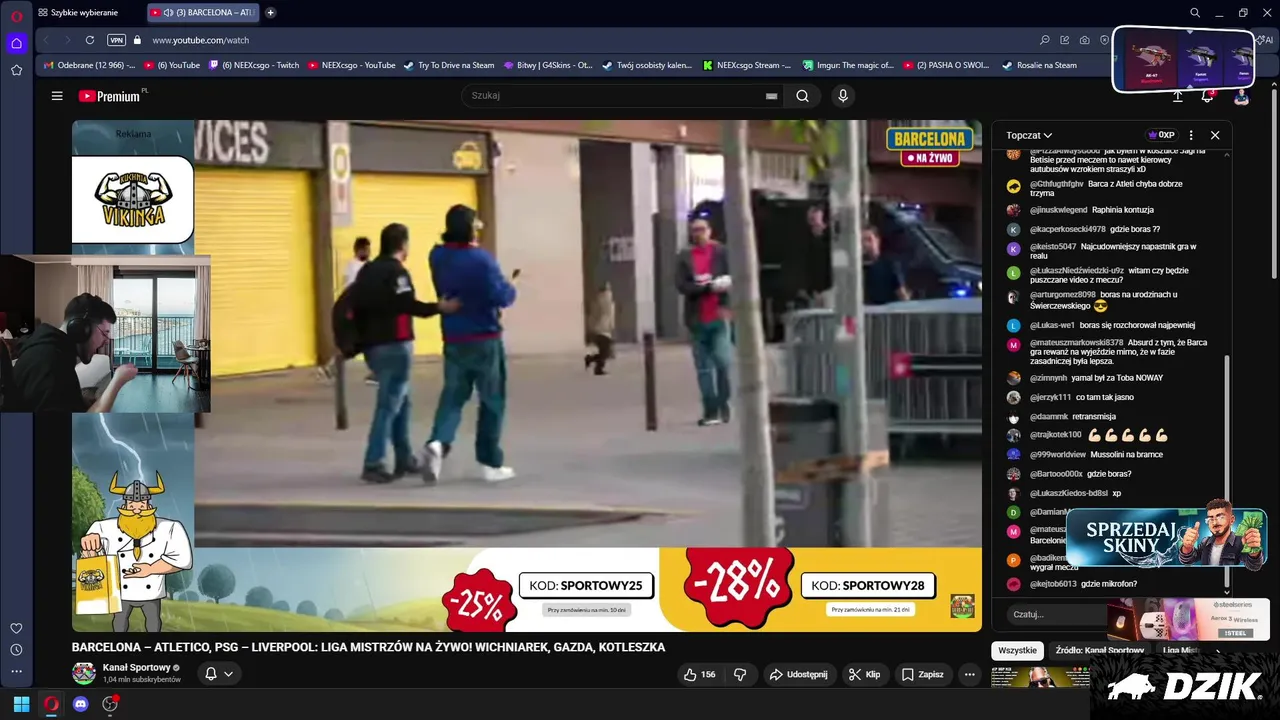Open Opera sidebar heart pinboards icon

(x=16, y=628)
